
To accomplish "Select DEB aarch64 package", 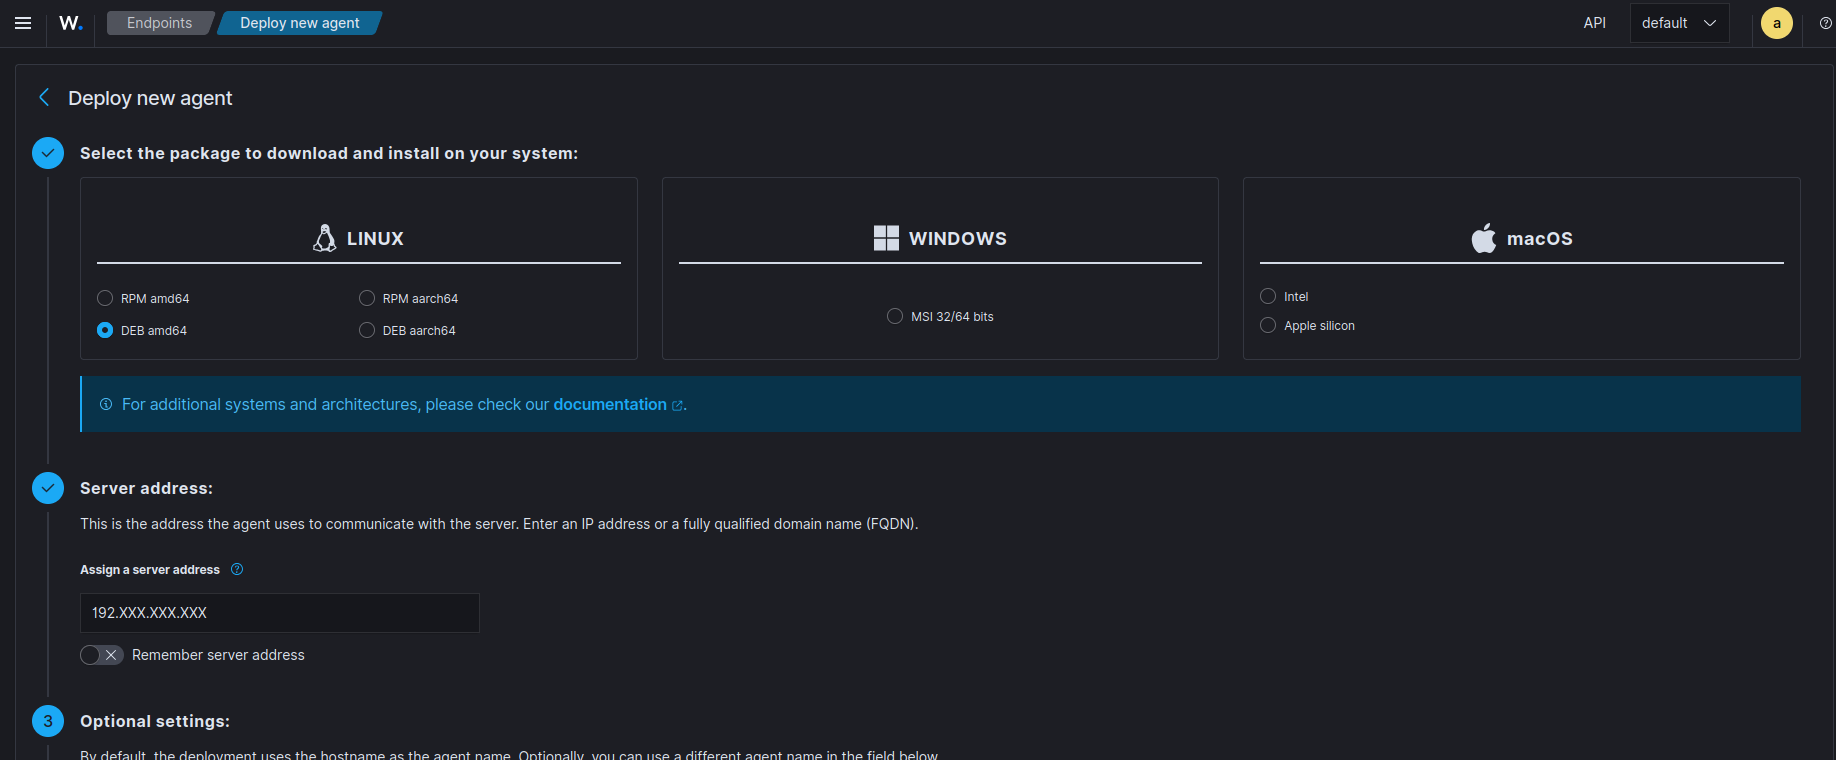I will (367, 330).
